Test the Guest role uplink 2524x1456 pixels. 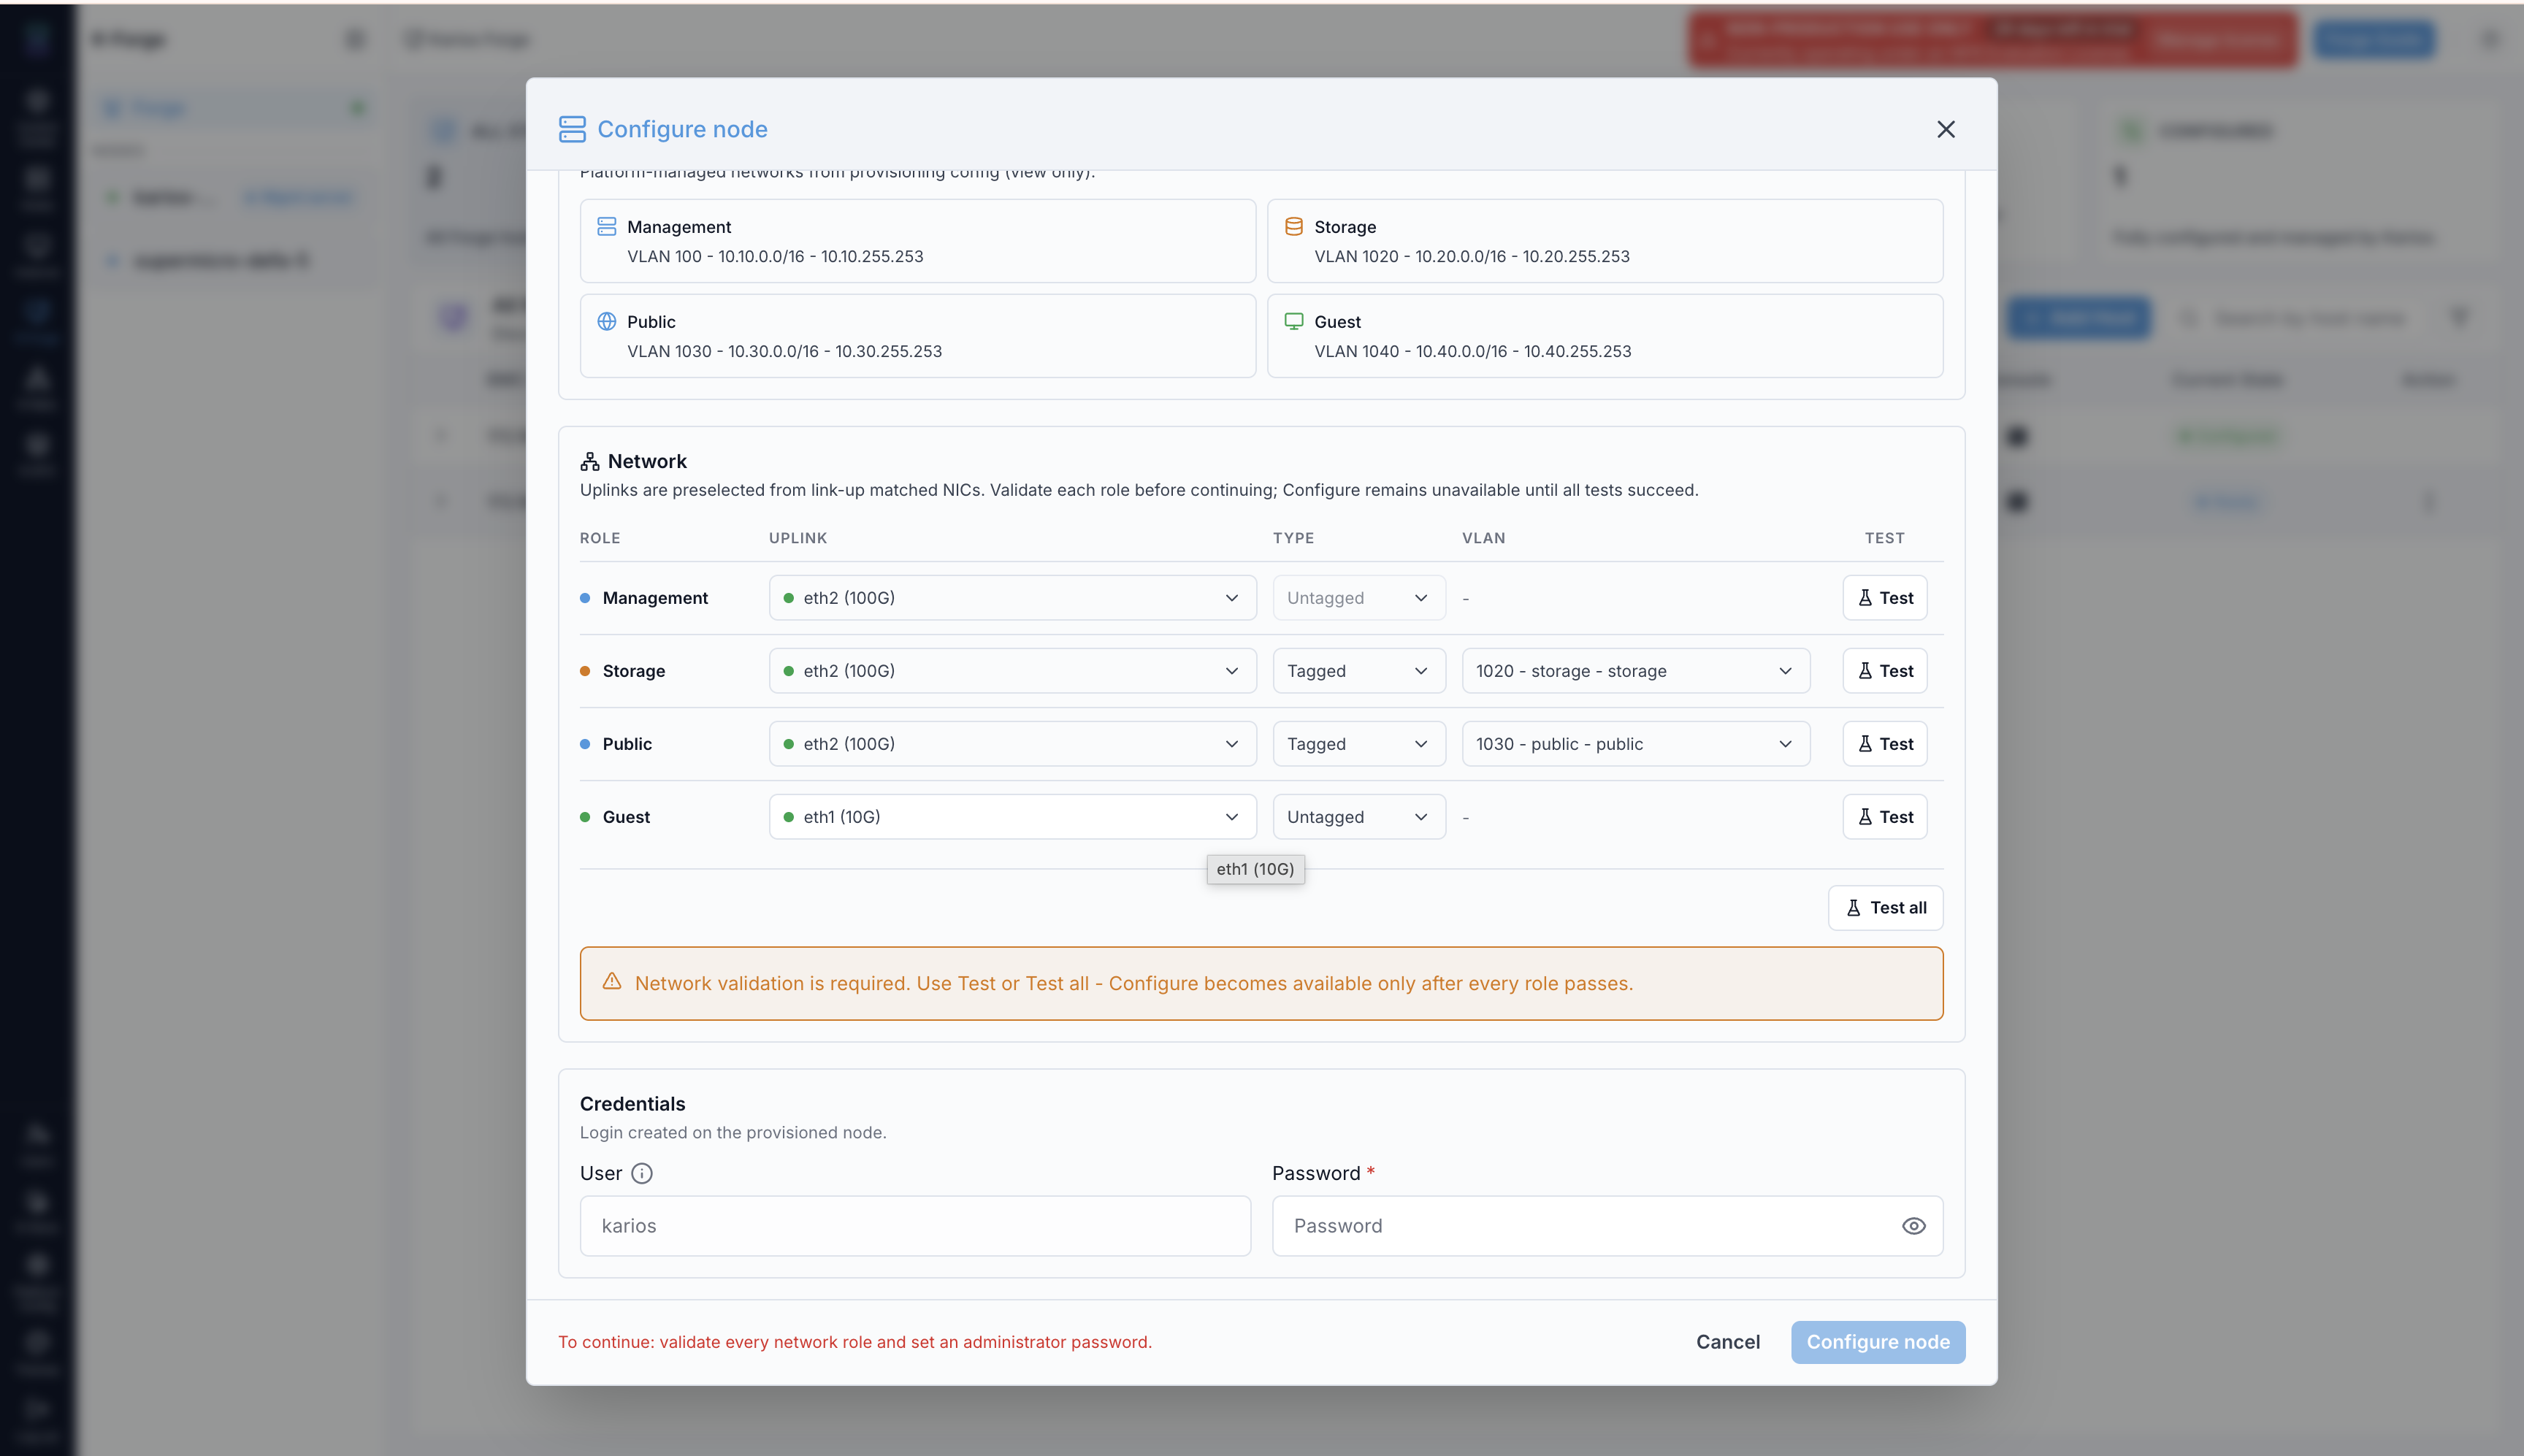coord(1885,817)
